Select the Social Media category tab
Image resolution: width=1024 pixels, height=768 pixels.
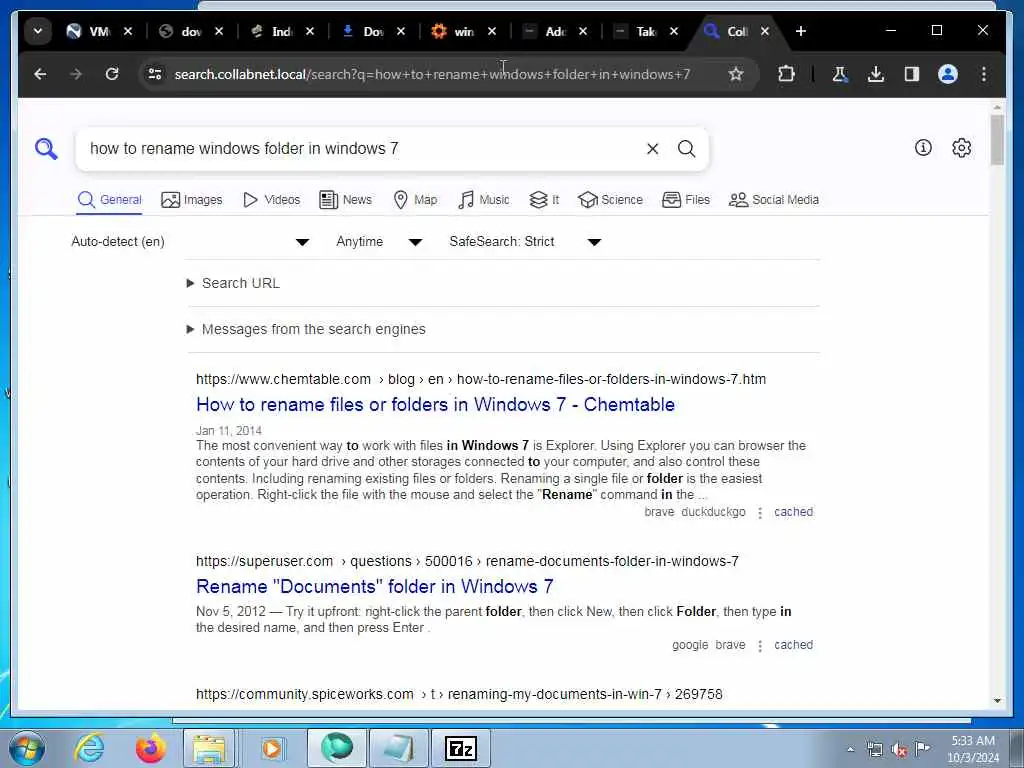point(774,200)
